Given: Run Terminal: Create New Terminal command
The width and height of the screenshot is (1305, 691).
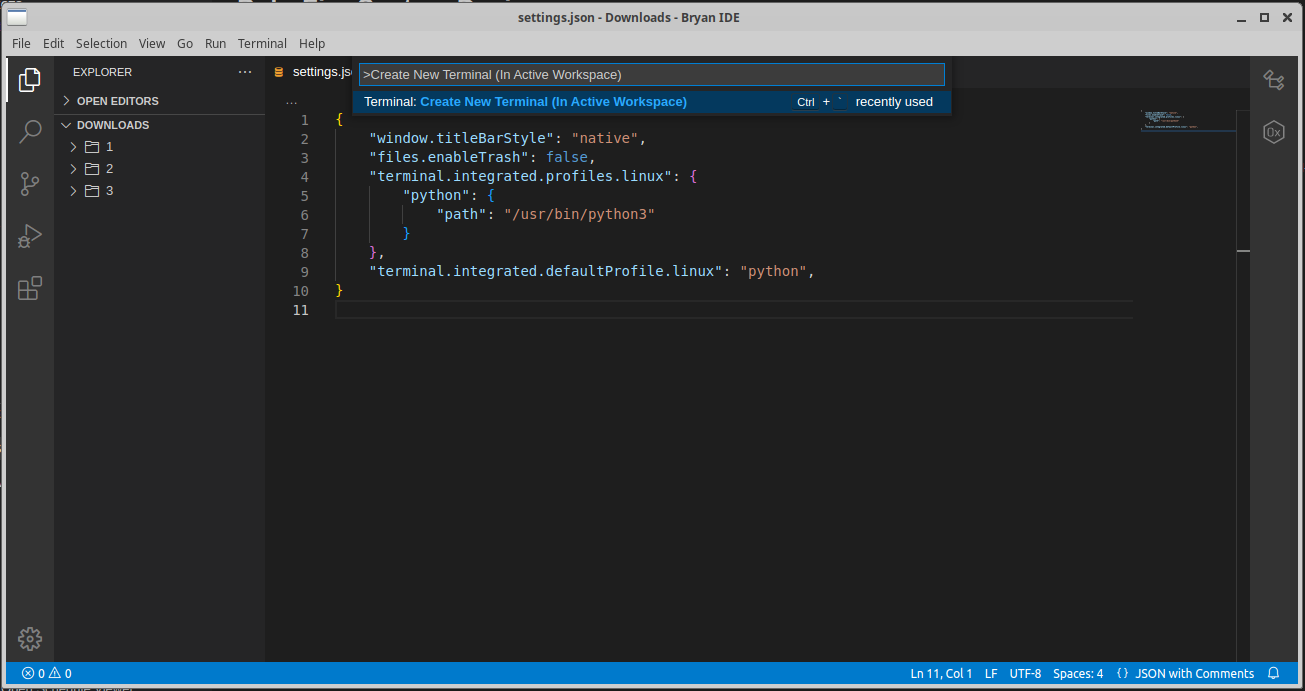Looking at the screenshot, I should 553,101.
